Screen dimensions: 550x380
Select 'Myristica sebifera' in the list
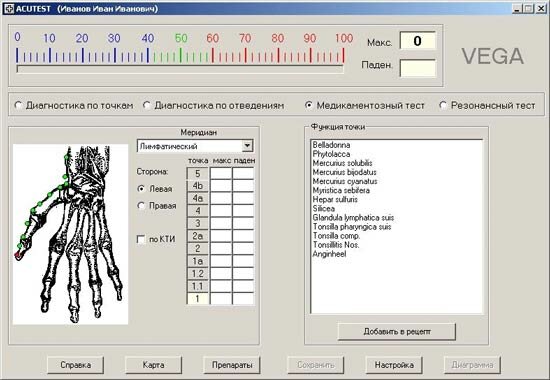[341, 191]
